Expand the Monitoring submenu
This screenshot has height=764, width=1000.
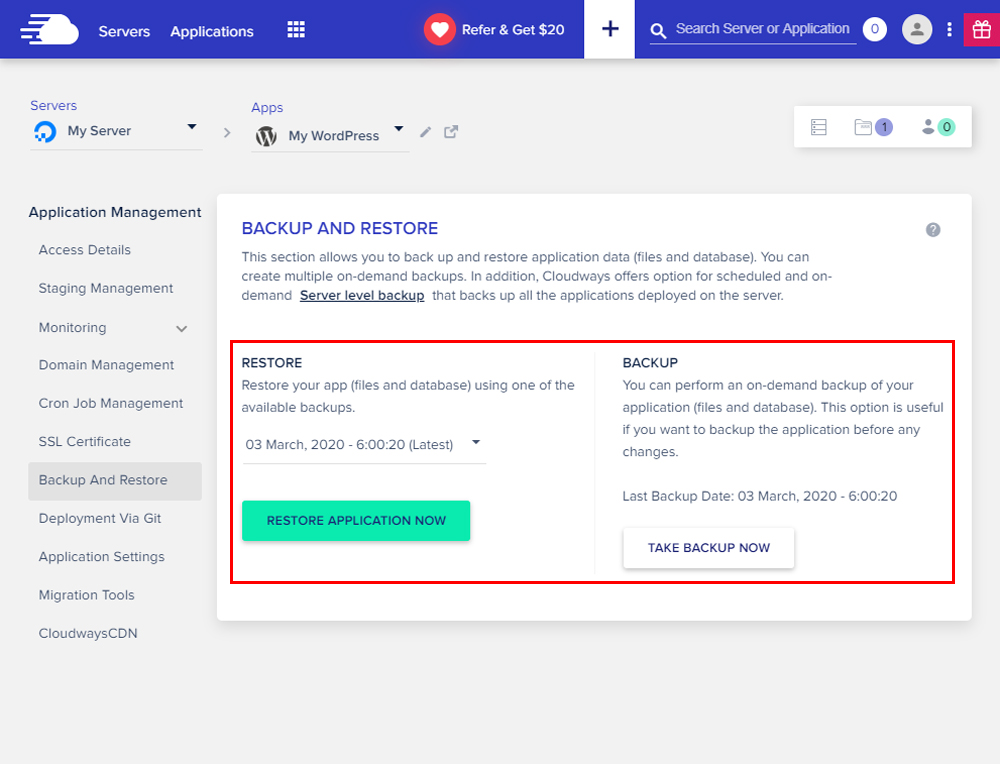pos(182,328)
